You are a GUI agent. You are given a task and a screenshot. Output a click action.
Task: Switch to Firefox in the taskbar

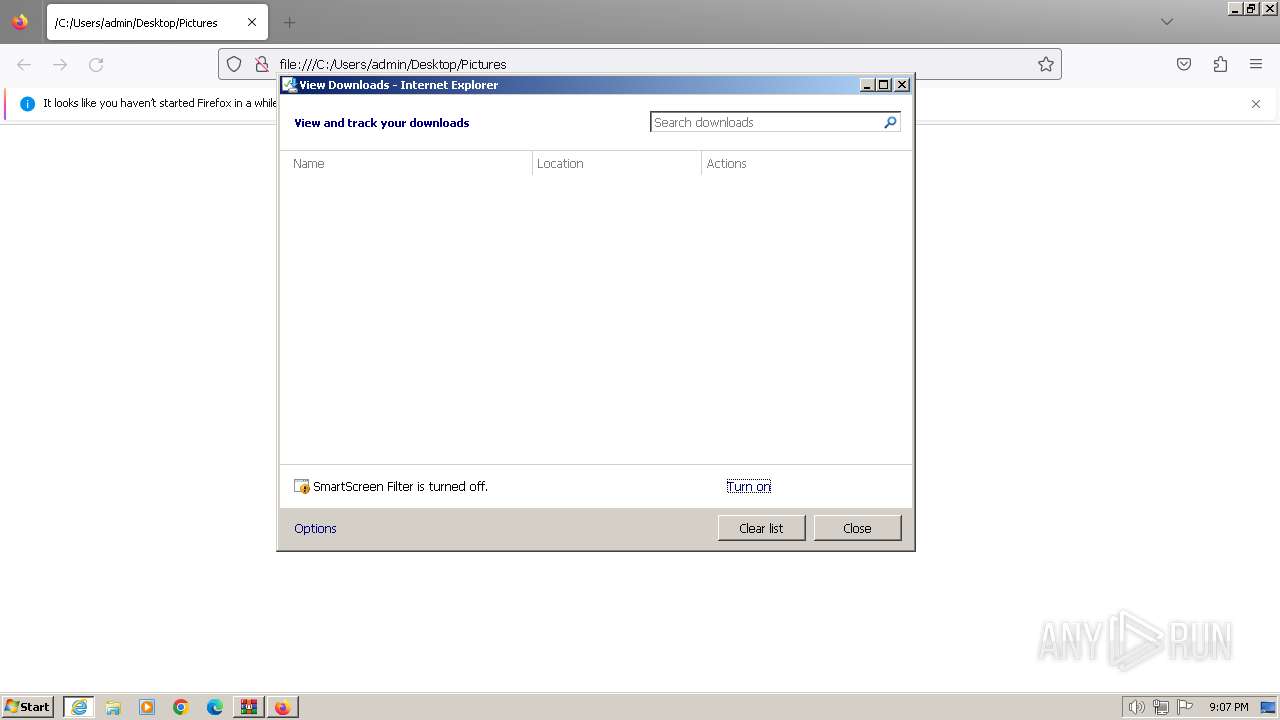point(282,707)
